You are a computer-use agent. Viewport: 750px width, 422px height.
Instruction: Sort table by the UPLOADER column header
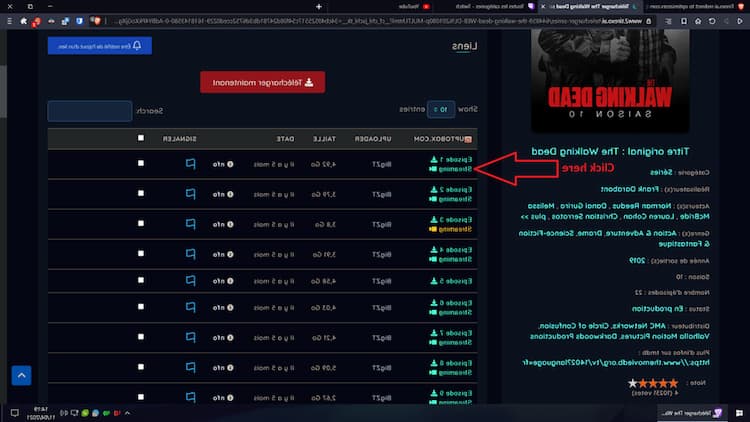click(x=373, y=139)
